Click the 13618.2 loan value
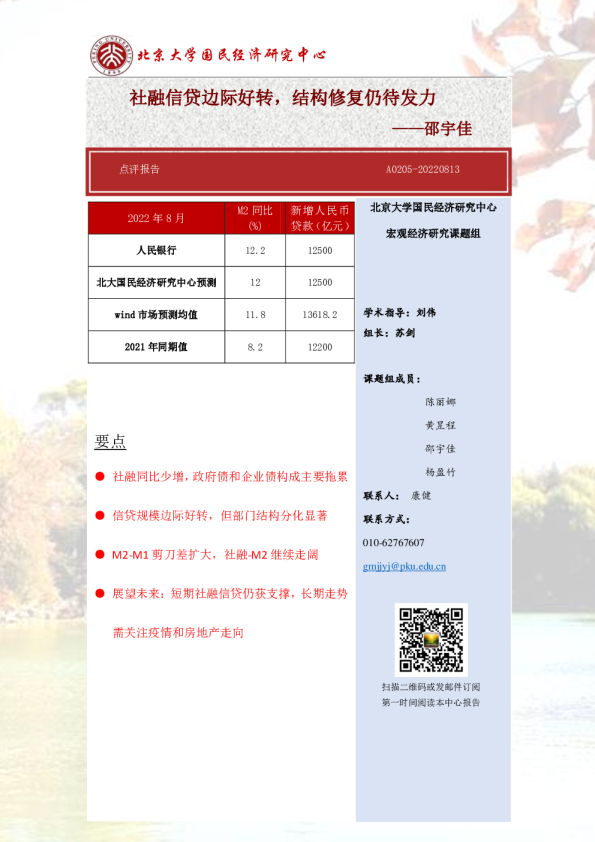Viewport: 595px width, 842px height. (x=320, y=315)
